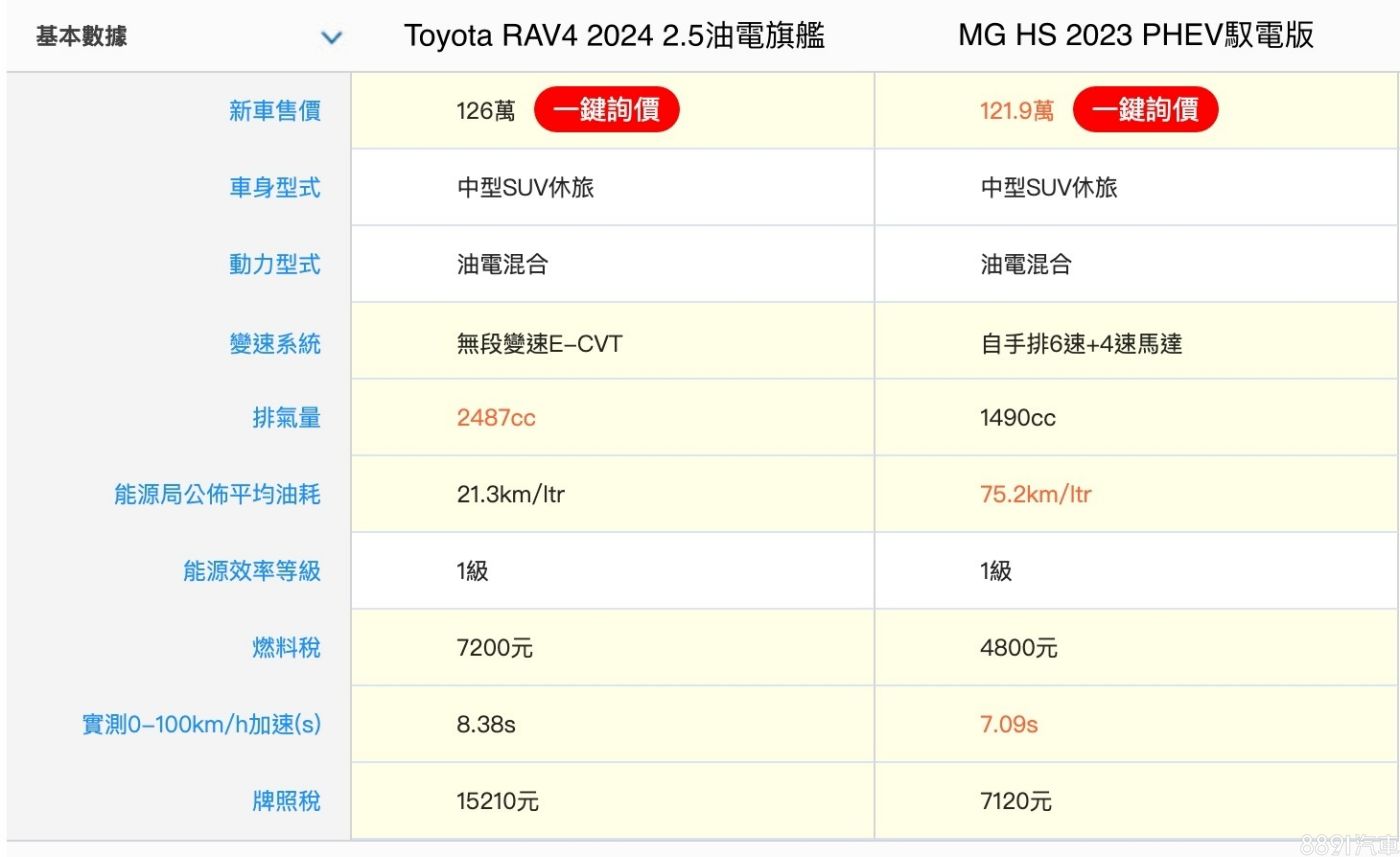
Task: Select the MG HS 2023 PHEV馭電版 header
Action: [1136, 36]
